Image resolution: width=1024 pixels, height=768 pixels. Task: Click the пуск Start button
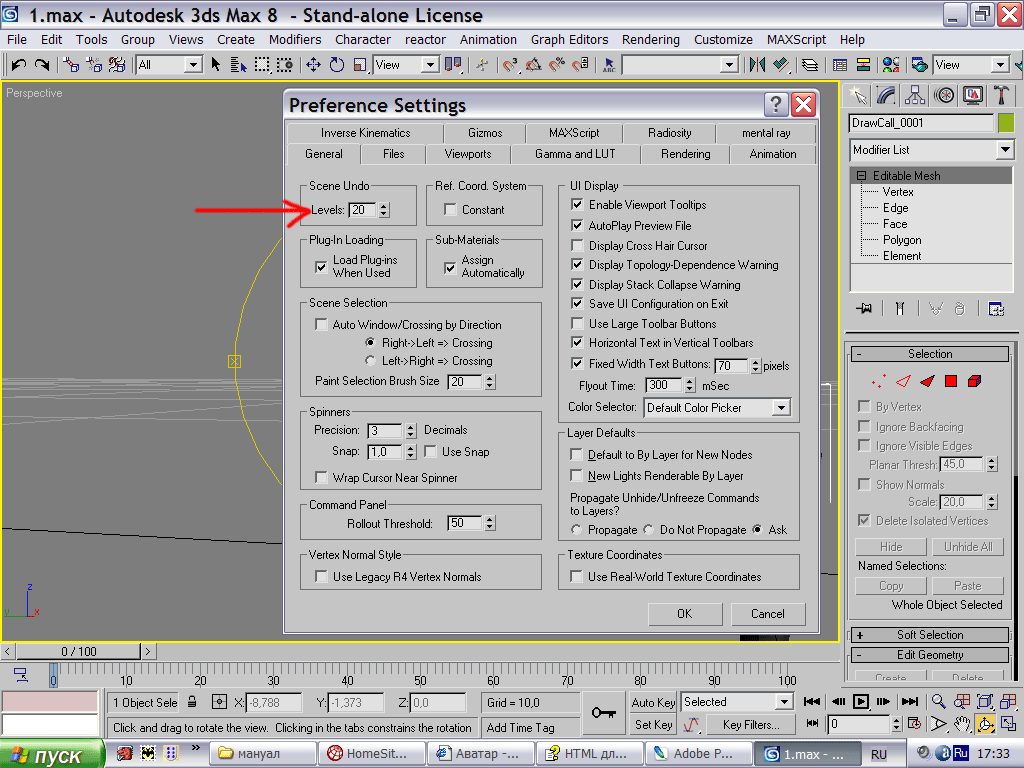pos(52,755)
